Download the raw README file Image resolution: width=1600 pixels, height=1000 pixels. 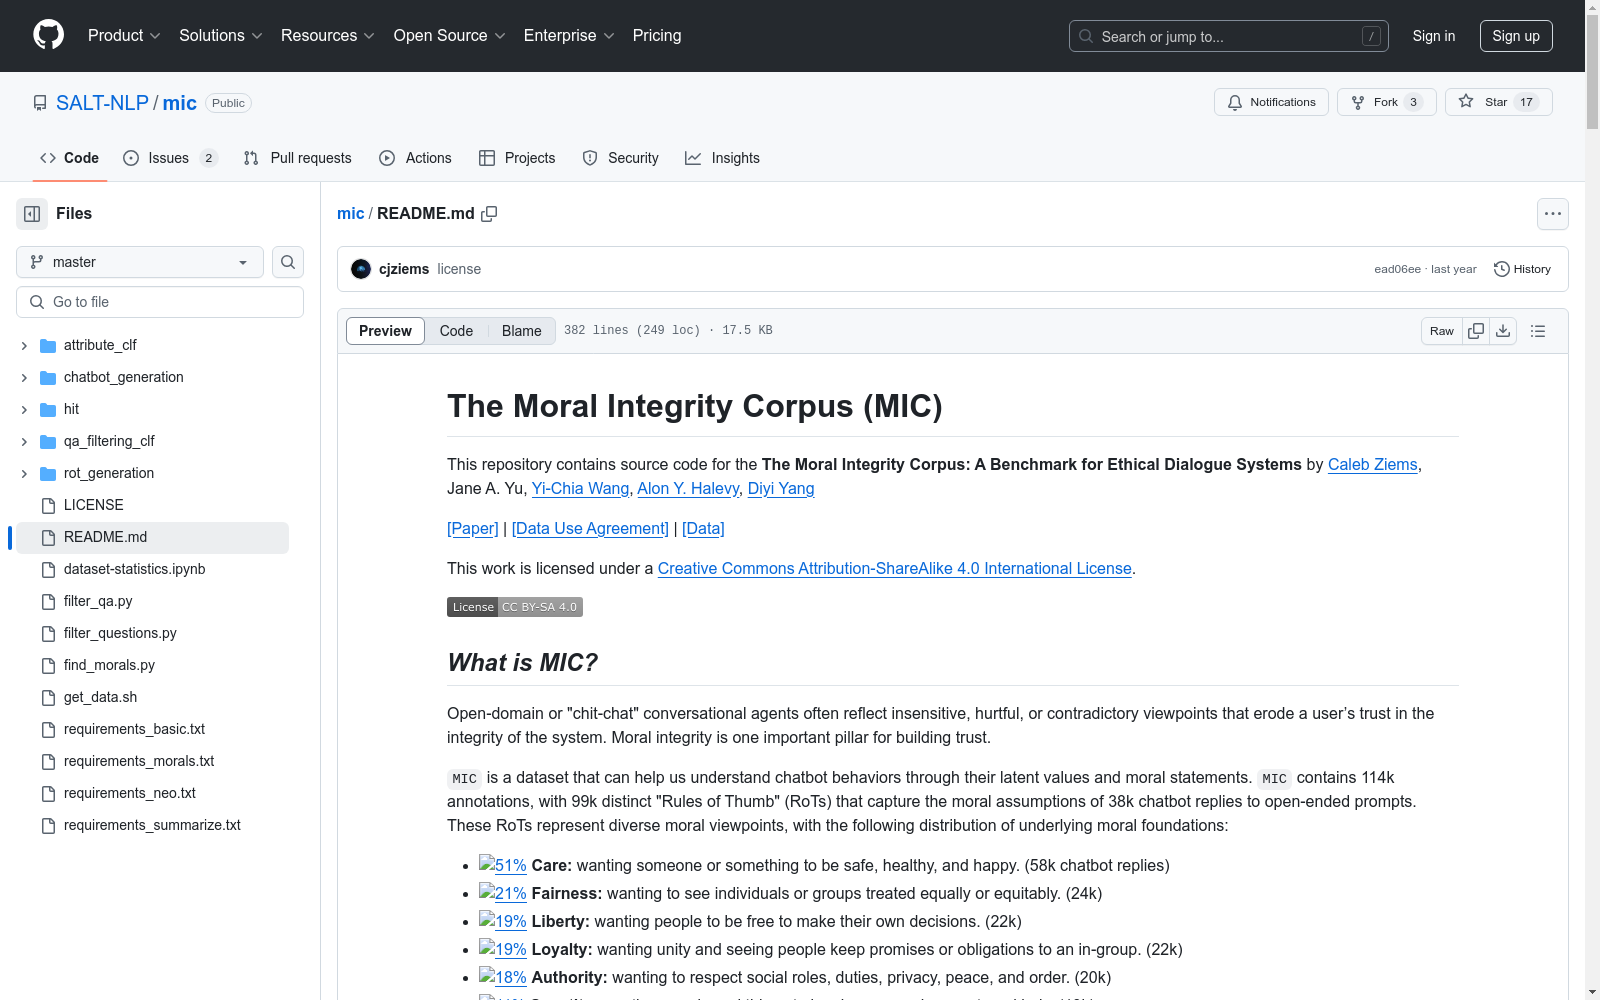pos(1503,331)
